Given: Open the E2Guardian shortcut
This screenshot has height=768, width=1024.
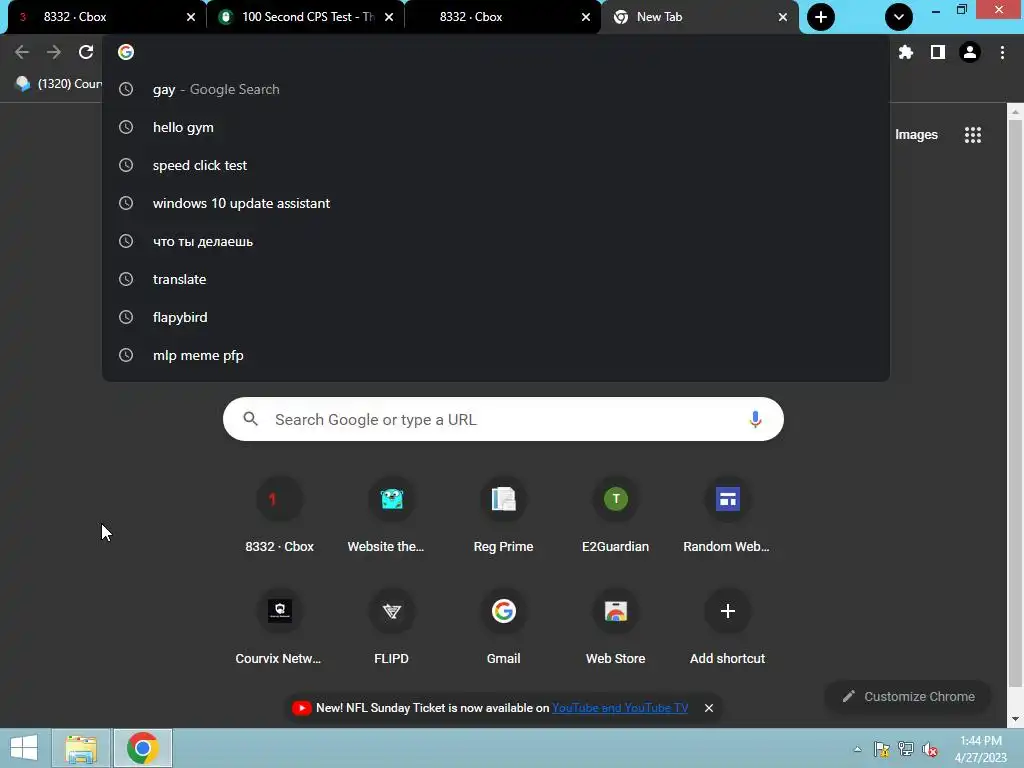Looking at the screenshot, I should 615,516.
